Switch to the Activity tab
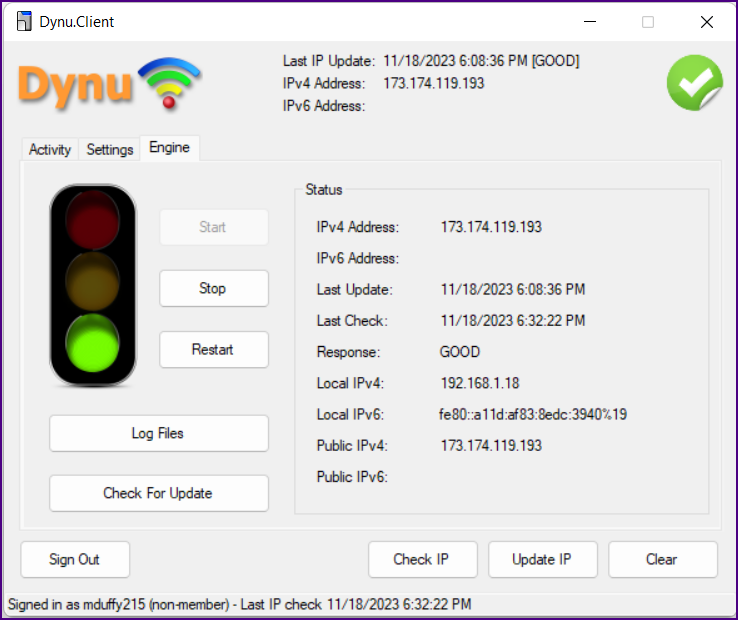The image size is (738, 620). coord(50,149)
